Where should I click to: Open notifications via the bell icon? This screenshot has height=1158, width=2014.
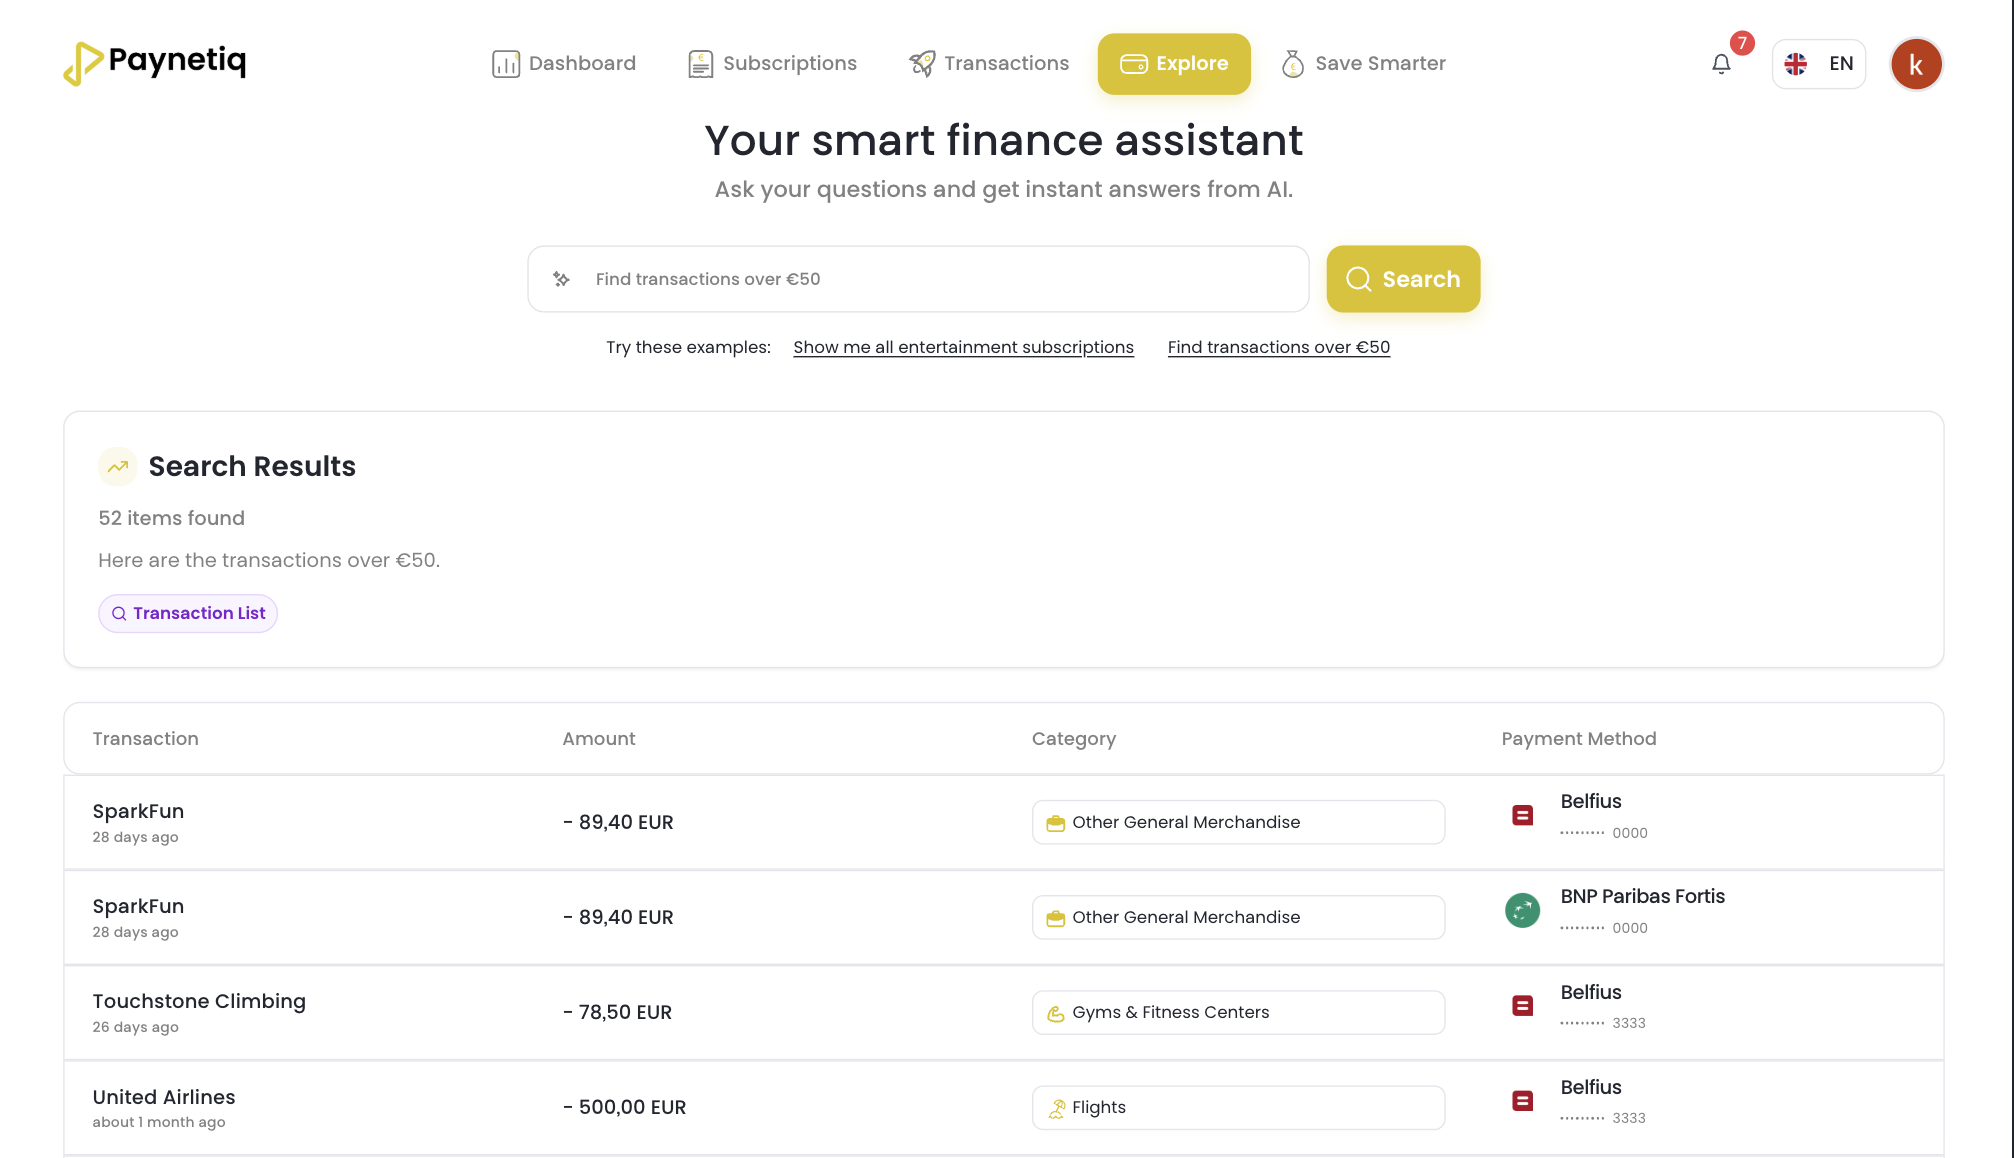1721,64
